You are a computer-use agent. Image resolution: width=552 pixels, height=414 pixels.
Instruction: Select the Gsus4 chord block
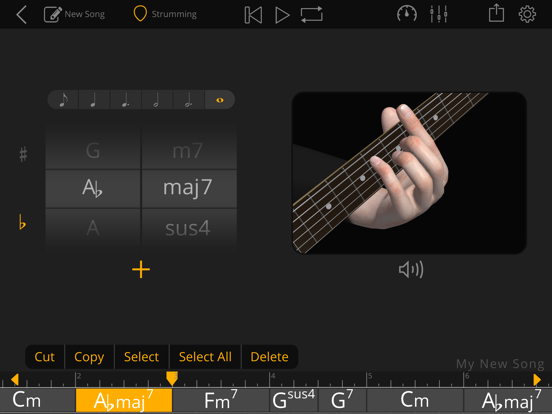pyautogui.click(x=294, y=401)
